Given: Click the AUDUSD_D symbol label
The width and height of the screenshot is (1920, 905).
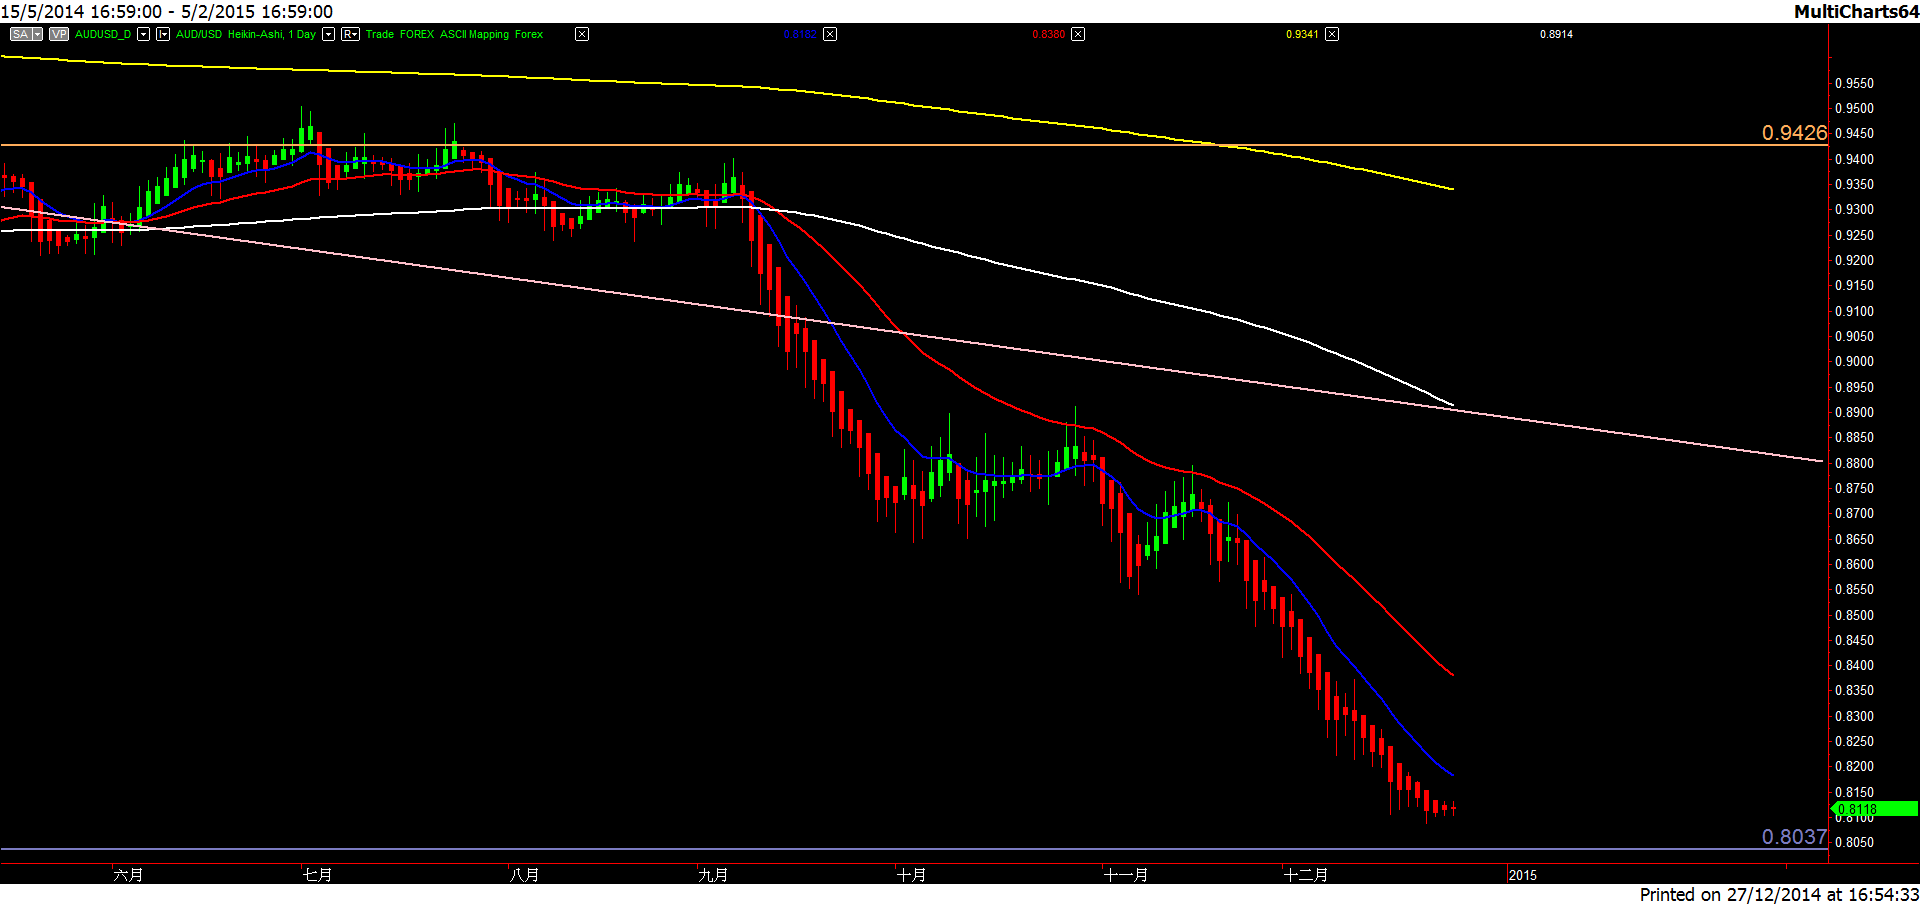Looking at the screenshot, I should 103,34.
